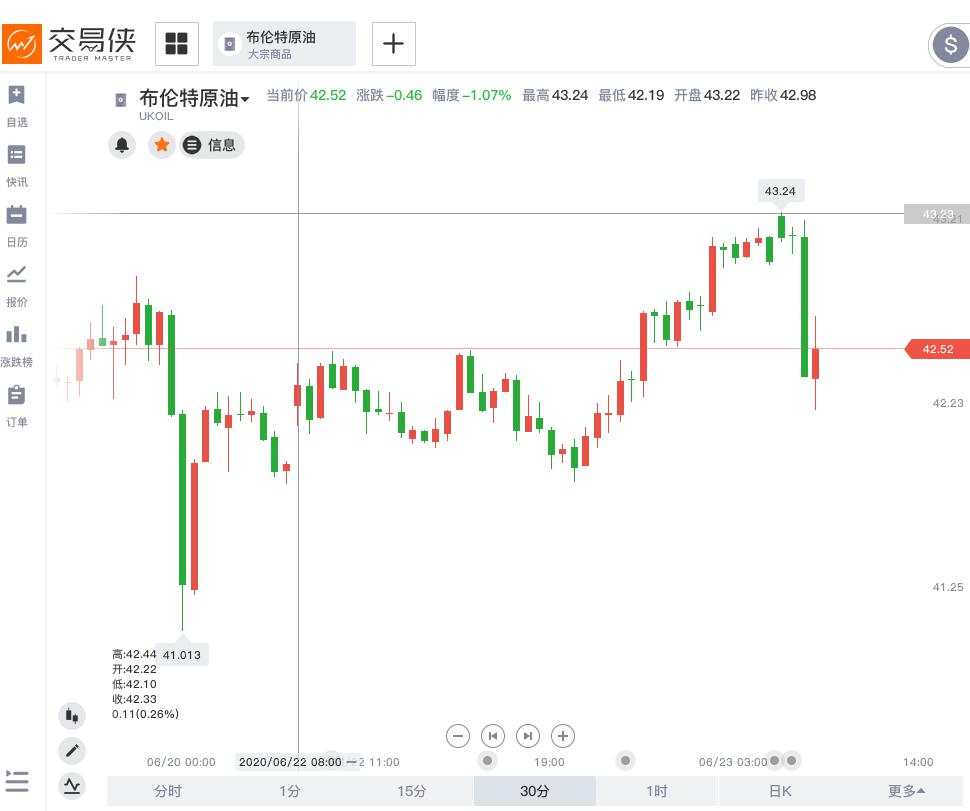
Task: Open the 自选 watchlist panel
Action: click(x=15, y=103)
